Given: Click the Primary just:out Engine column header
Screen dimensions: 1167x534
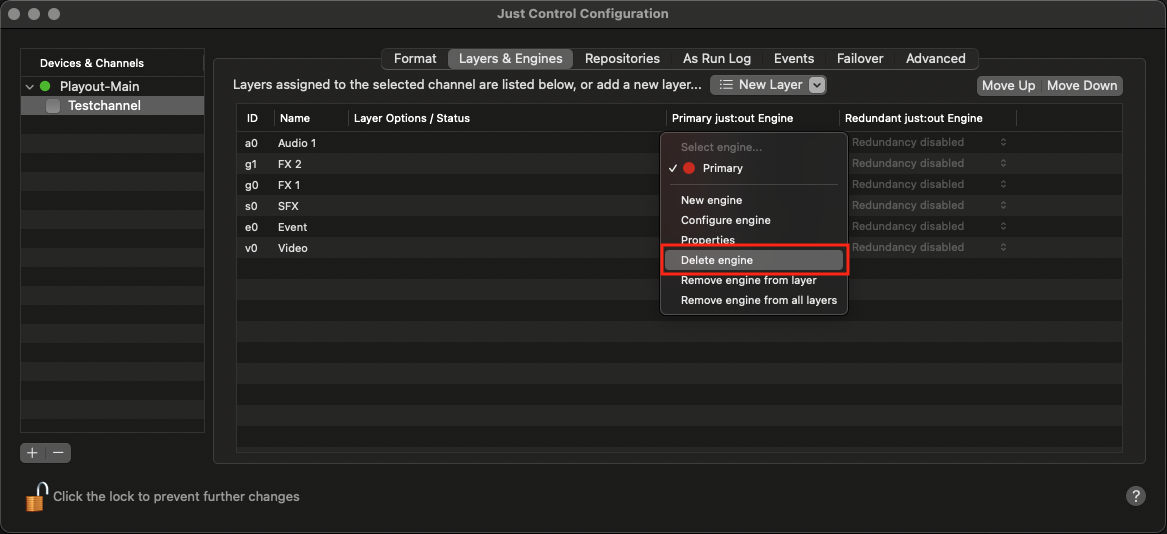Looking at the screenshot, I should point(752,118).
